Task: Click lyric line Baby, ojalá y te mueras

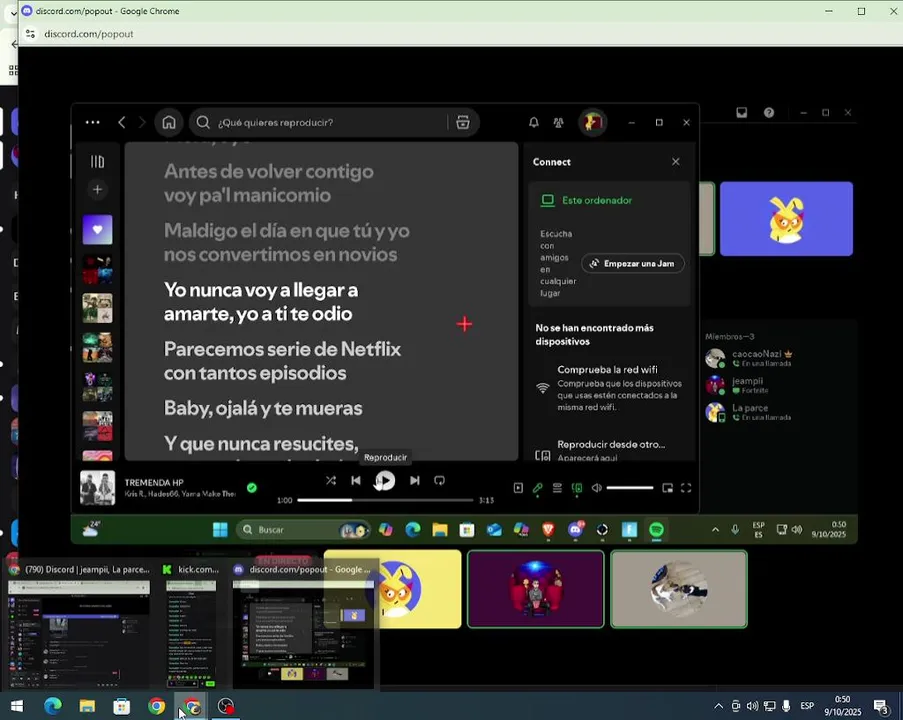Action: [x=263, y=408]
